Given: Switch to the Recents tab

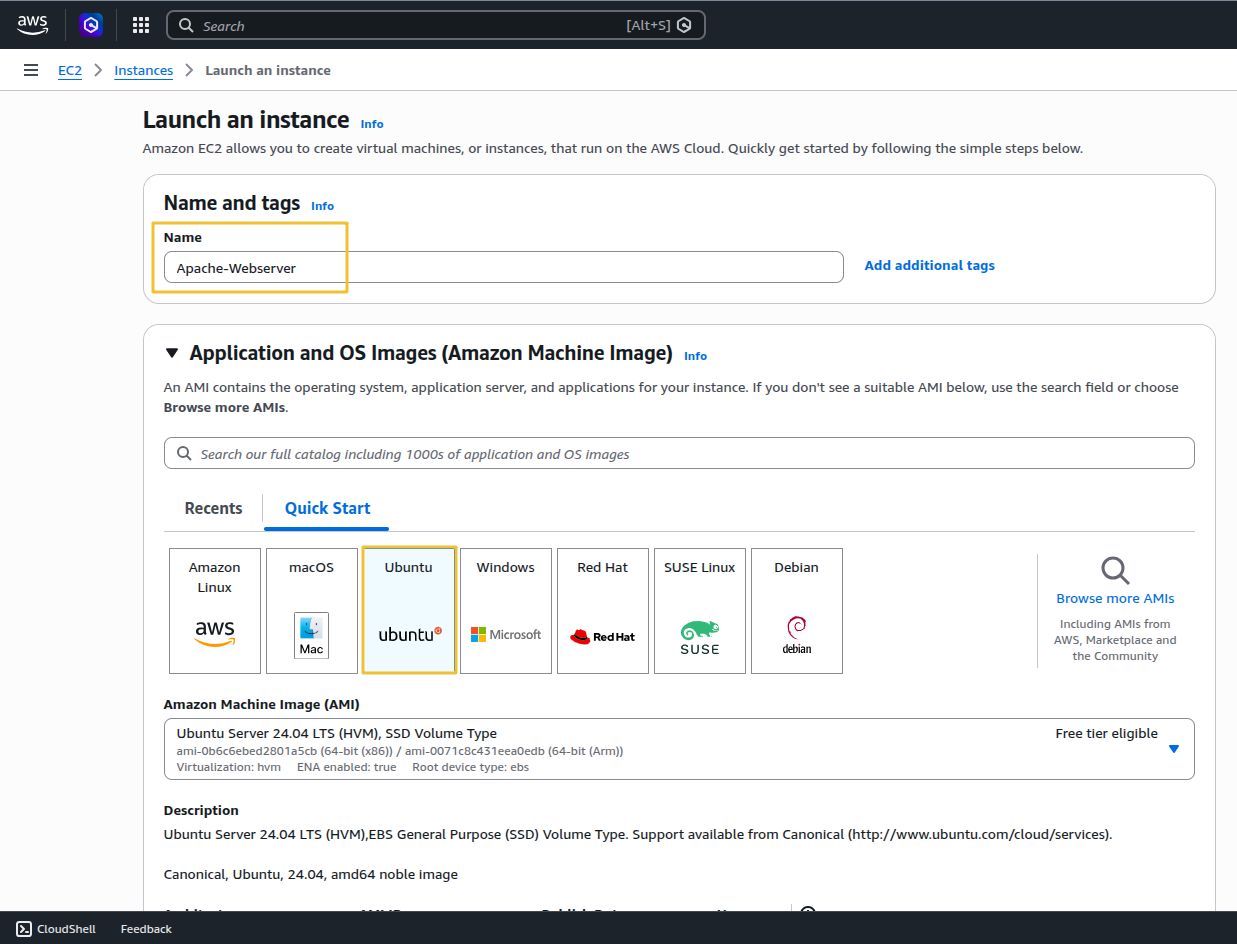Looking at the screenshot, I should (x=213, y=508).
